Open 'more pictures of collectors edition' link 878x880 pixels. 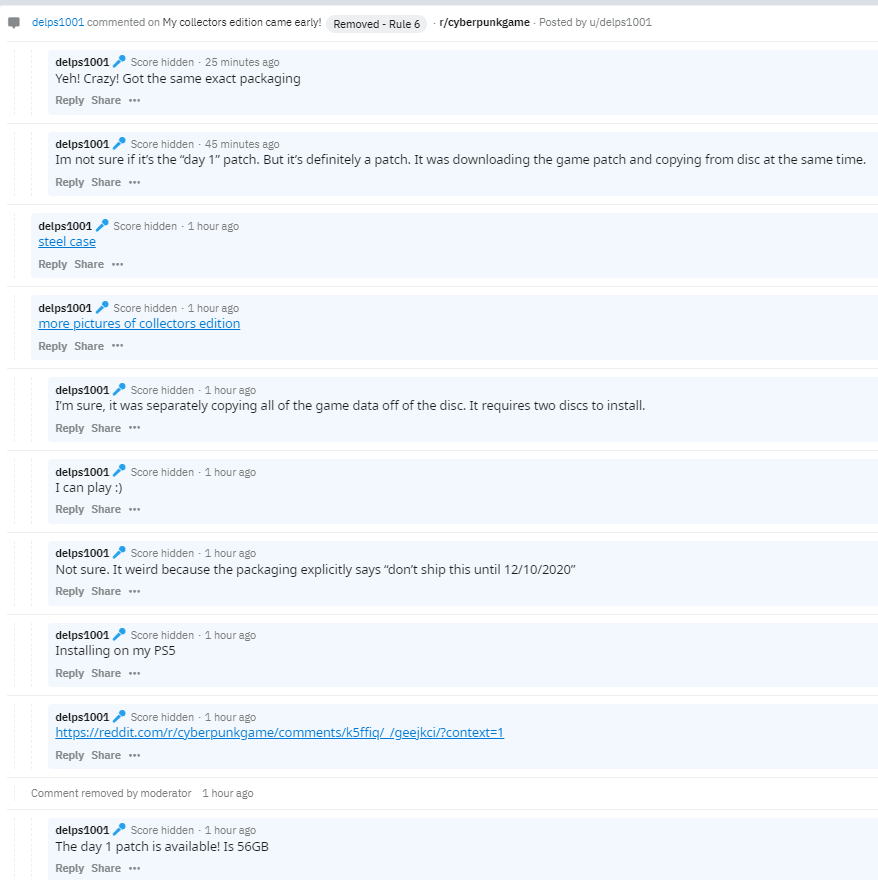(x=139, y=324)
